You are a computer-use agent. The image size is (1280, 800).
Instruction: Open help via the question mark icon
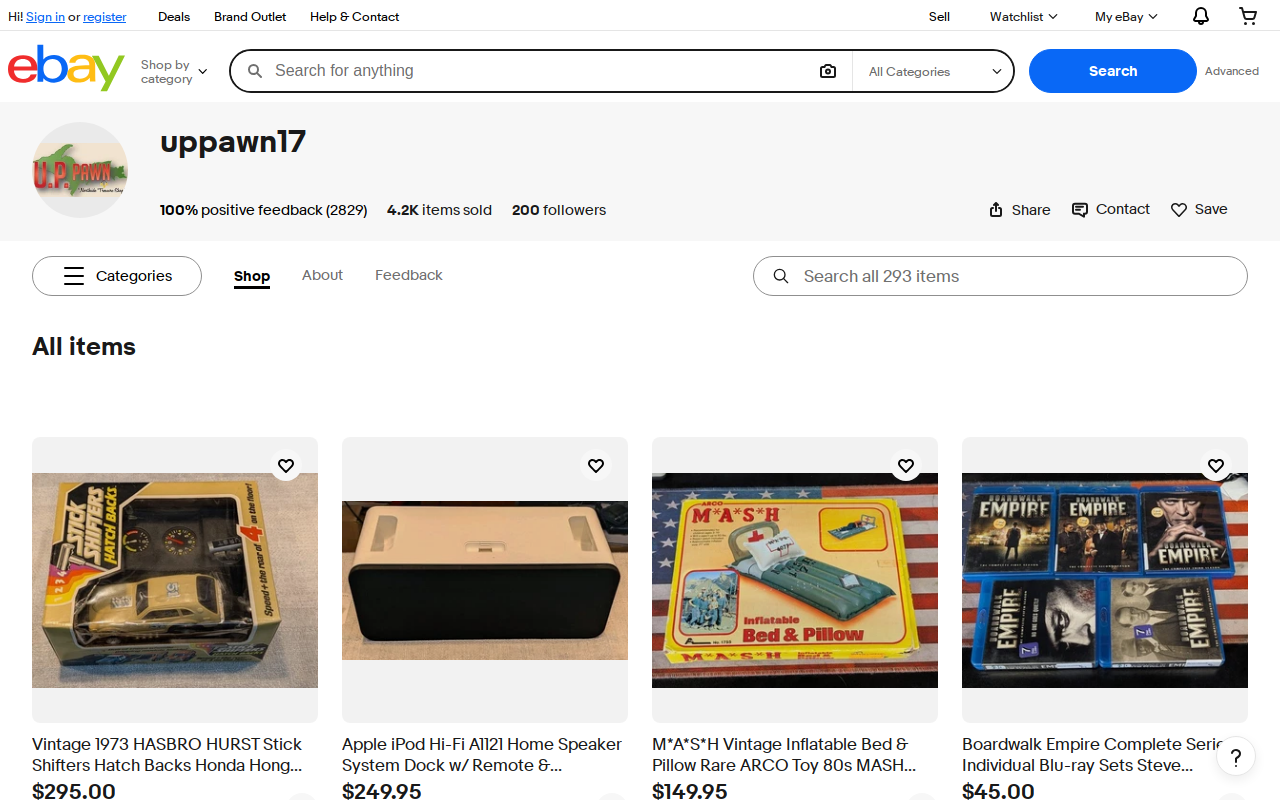click(1236, 757)
